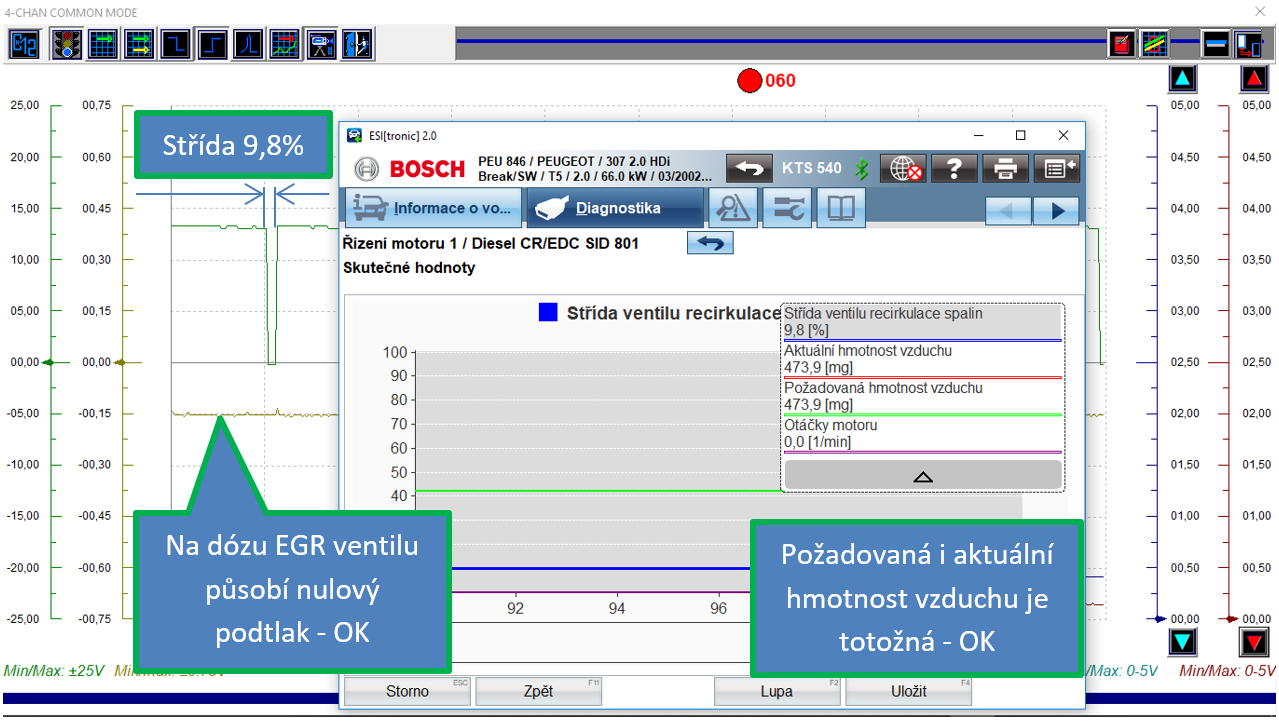Close the 4-CHAN COMMON MODE window

click(1258, 12)
